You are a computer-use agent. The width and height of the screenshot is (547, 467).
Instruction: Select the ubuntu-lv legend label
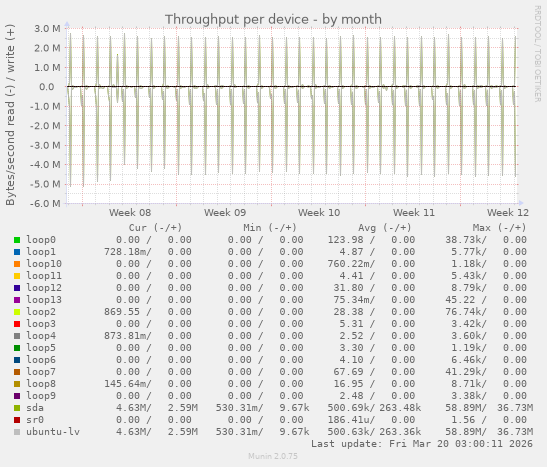tap(53, 432)
